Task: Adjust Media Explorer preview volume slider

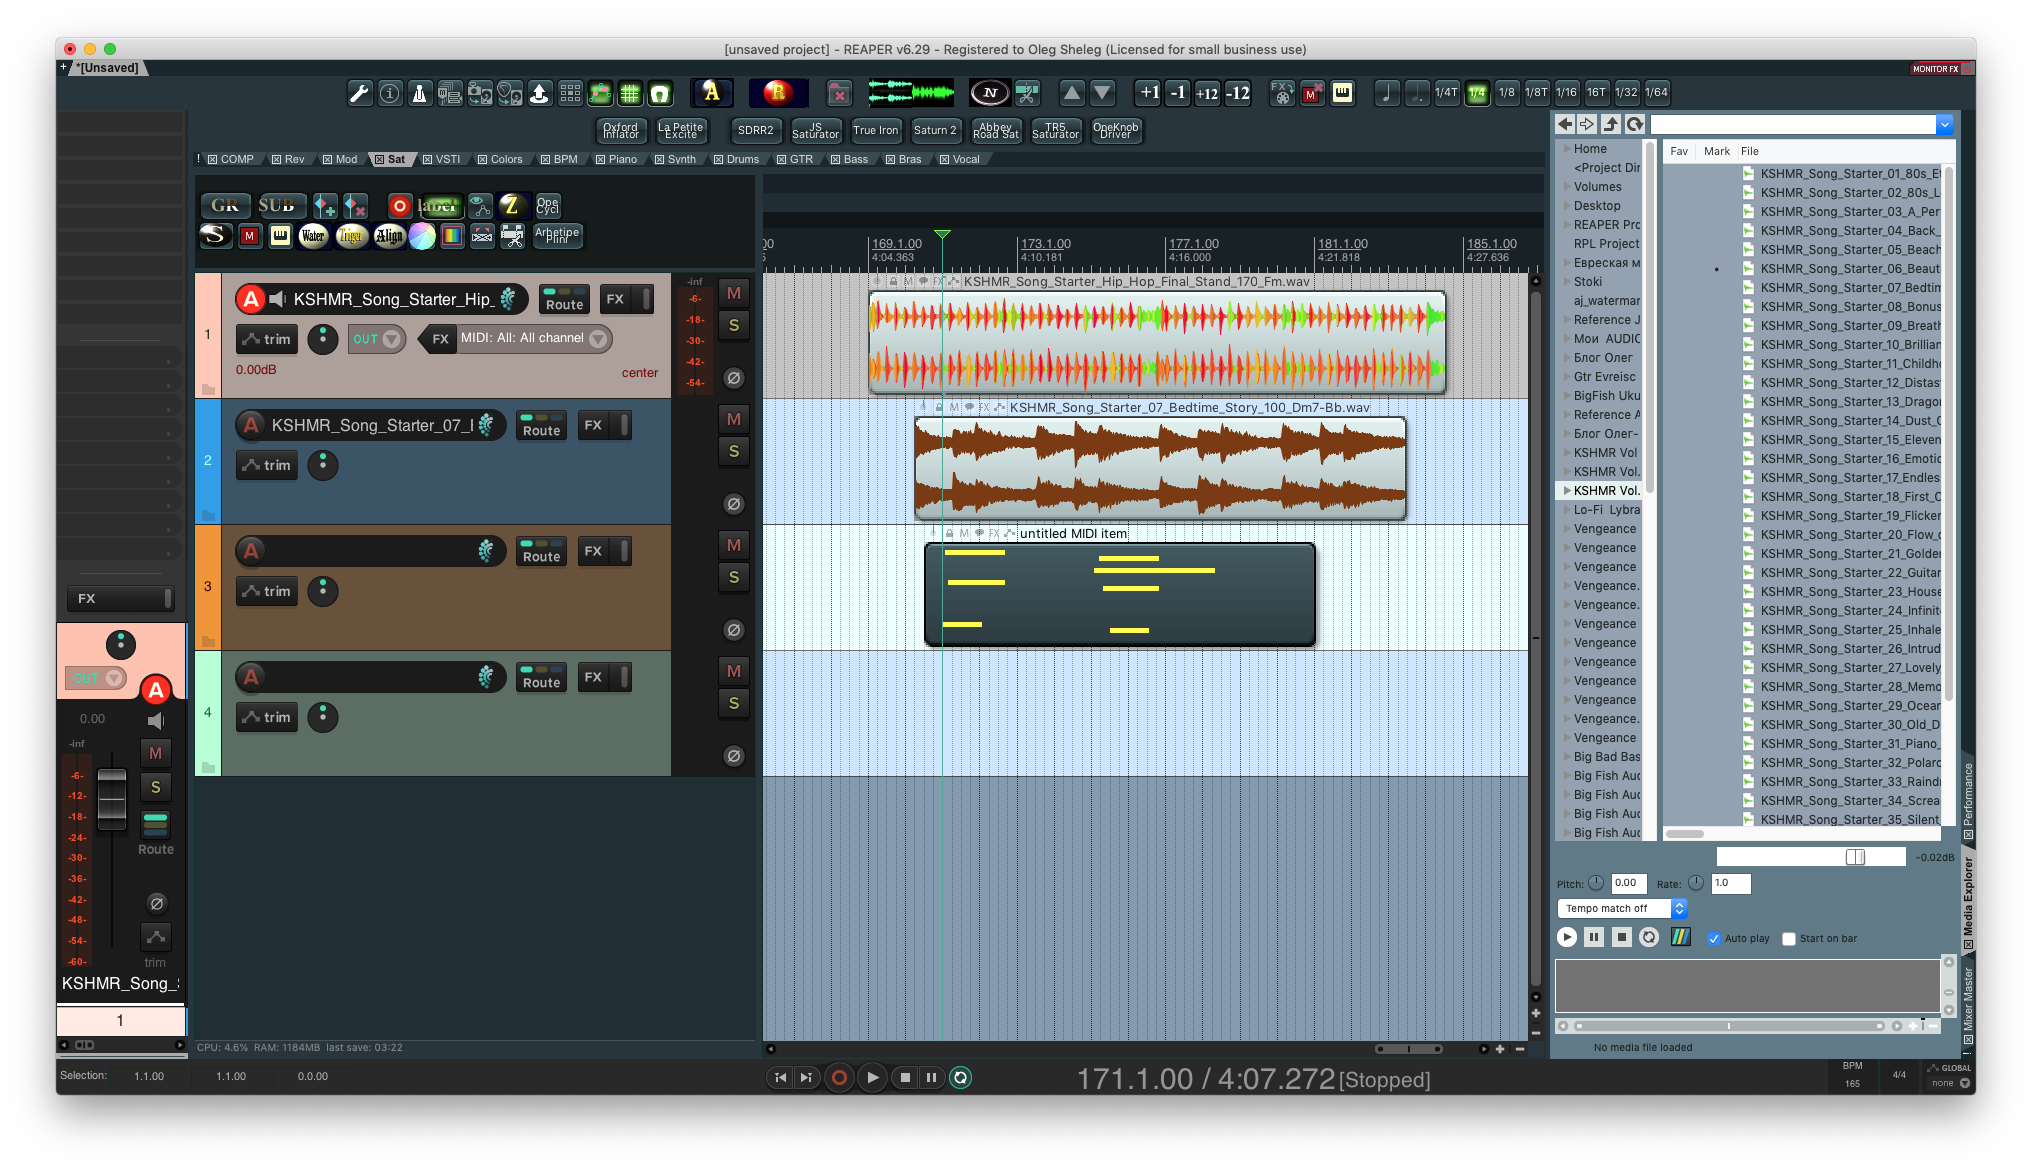Action: click(x=1855, y=857)
